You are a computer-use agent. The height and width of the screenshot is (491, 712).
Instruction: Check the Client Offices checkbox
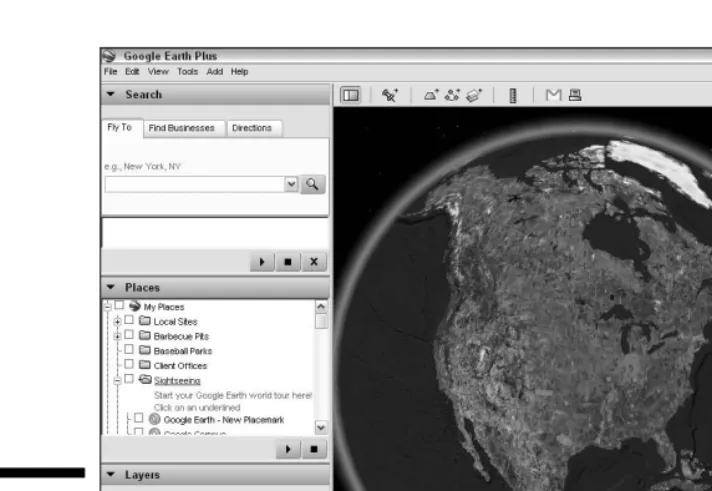[129, 364]
